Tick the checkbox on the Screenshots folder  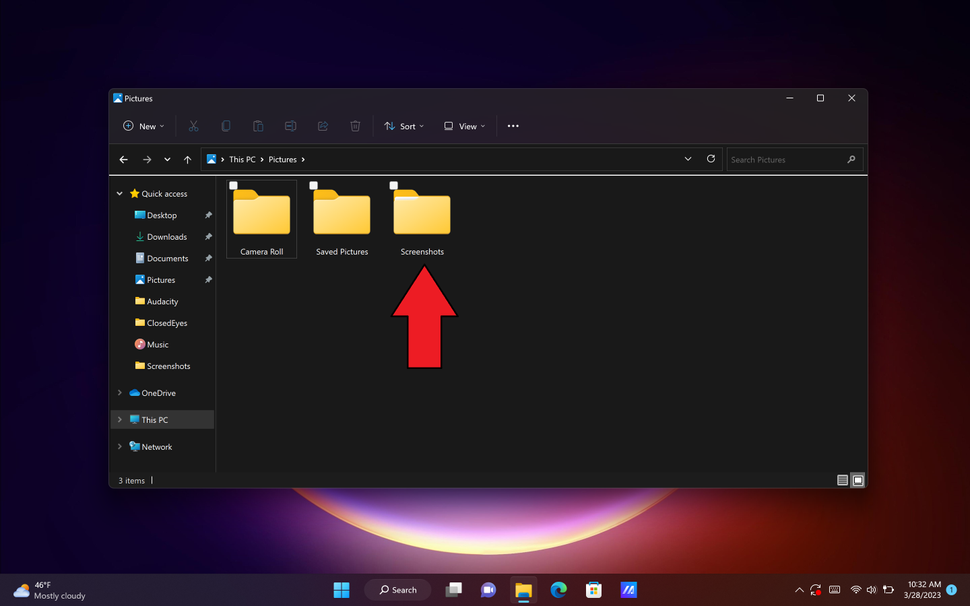pos(394,185)
